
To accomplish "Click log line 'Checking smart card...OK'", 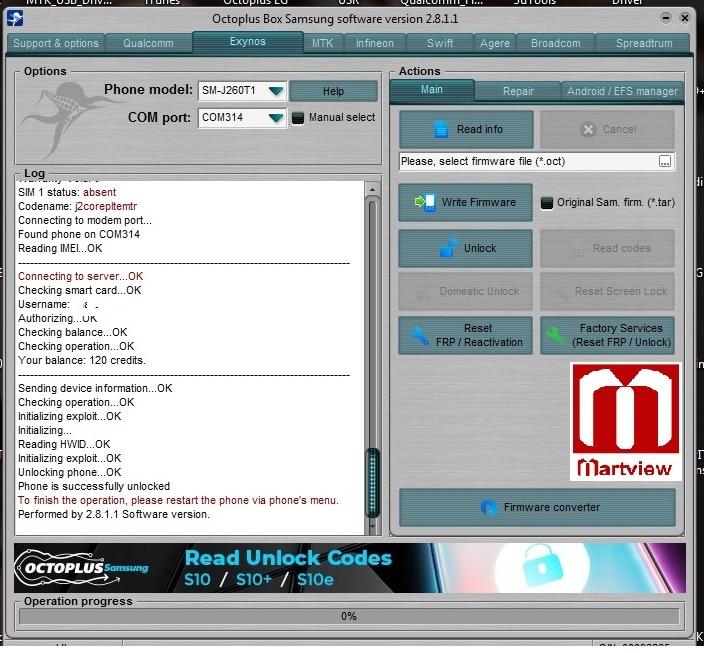I will click(80, 292).
